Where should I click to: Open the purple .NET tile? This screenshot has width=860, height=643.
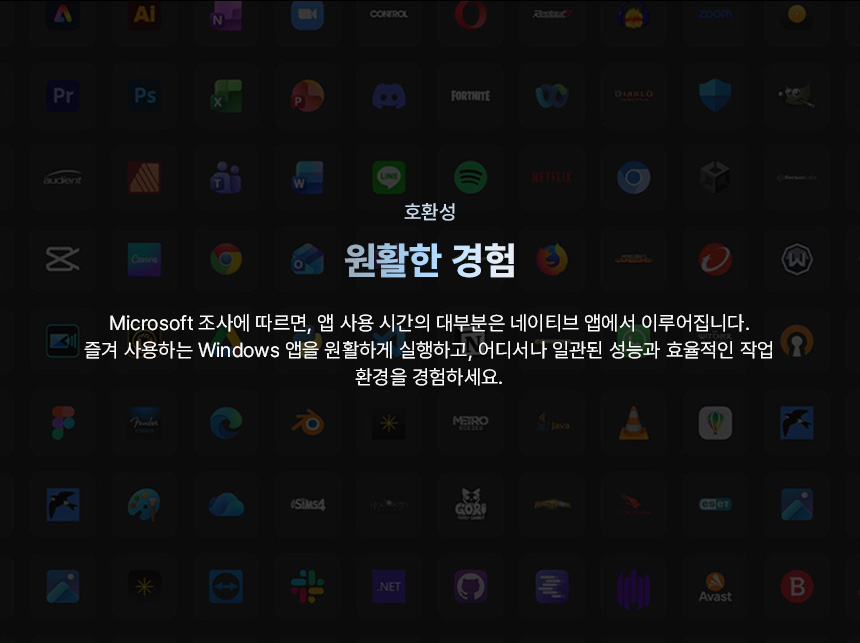point(389,586)
